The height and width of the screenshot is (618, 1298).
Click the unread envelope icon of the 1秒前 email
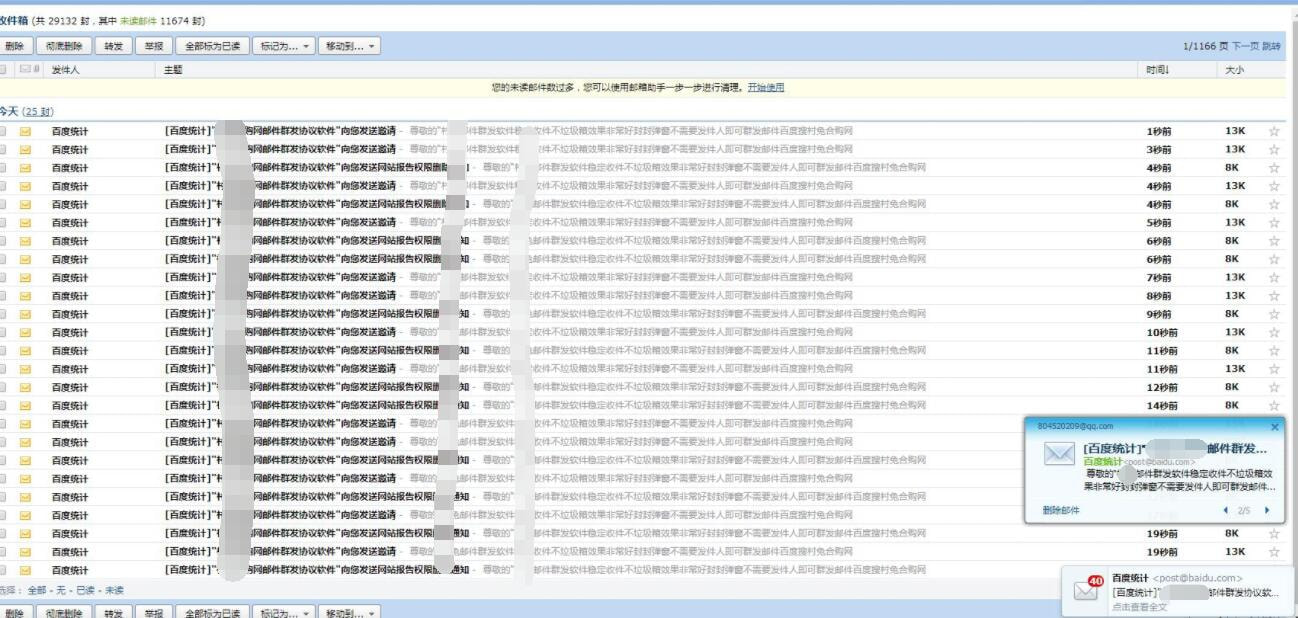coord(26,131)
